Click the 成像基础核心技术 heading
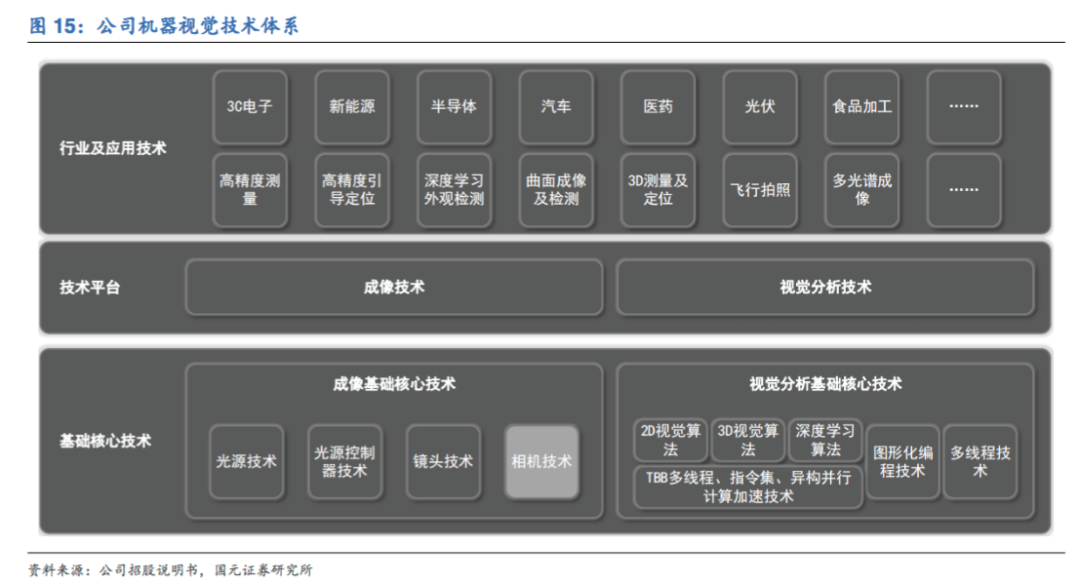 pos(394,384)
